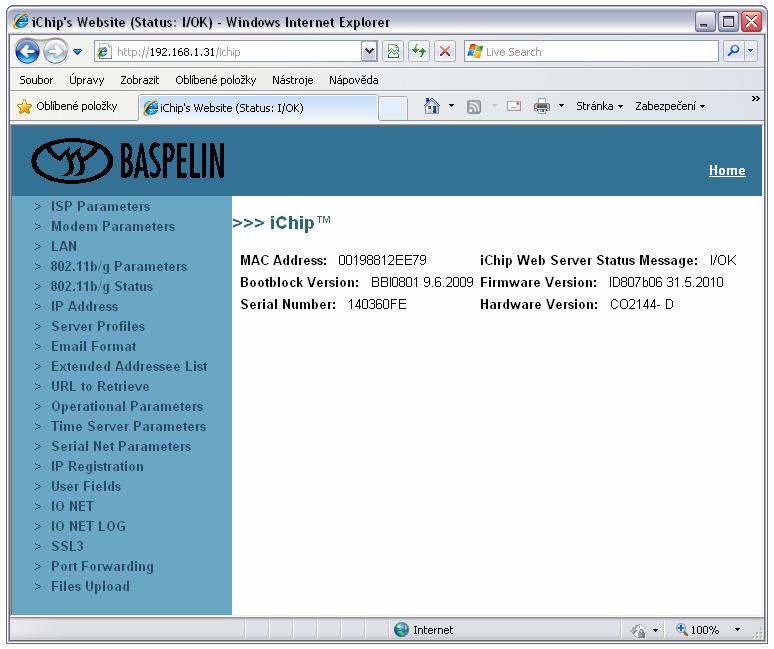Open URL to Retrieve link

coord(100,386)
